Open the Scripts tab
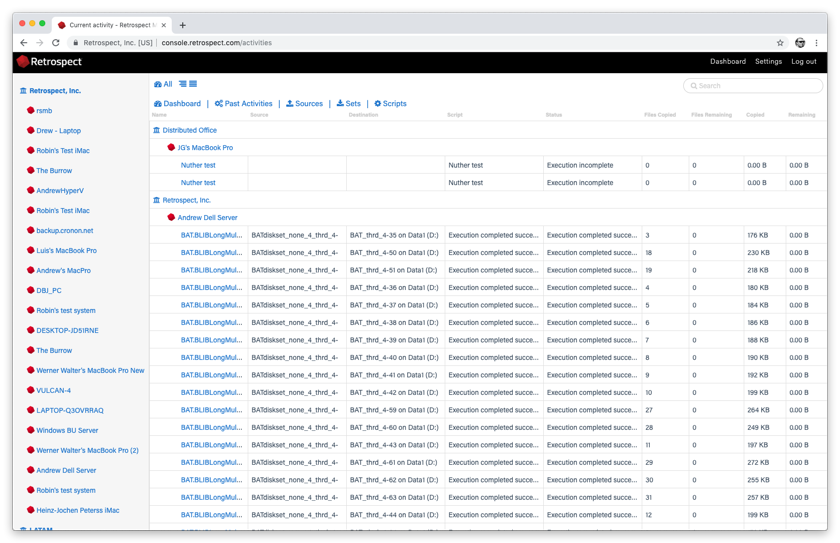 [391, 103]
